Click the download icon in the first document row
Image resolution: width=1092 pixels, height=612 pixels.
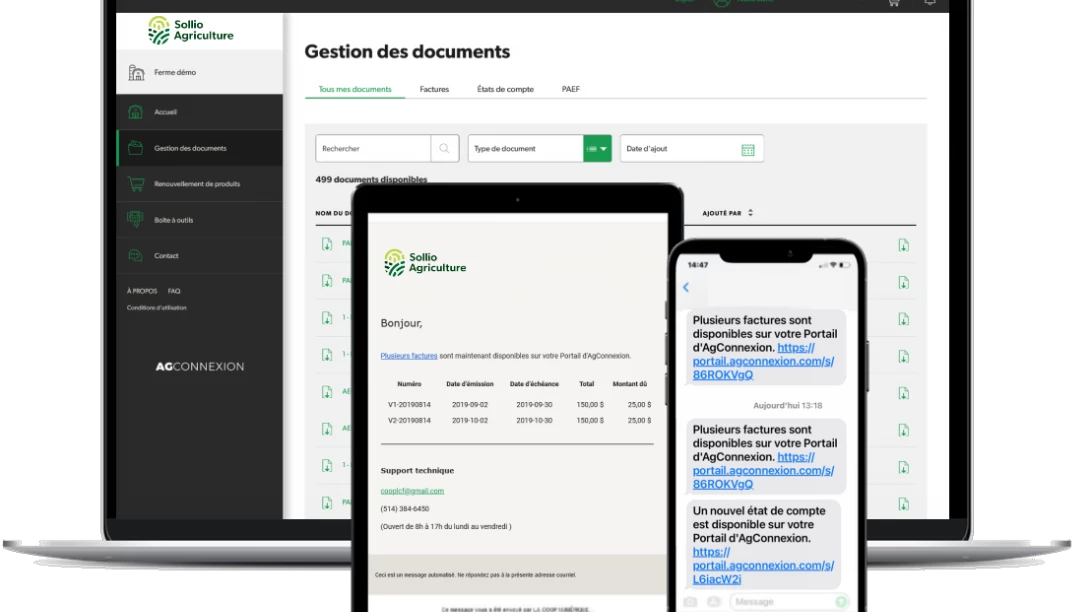tap(903, 245)
